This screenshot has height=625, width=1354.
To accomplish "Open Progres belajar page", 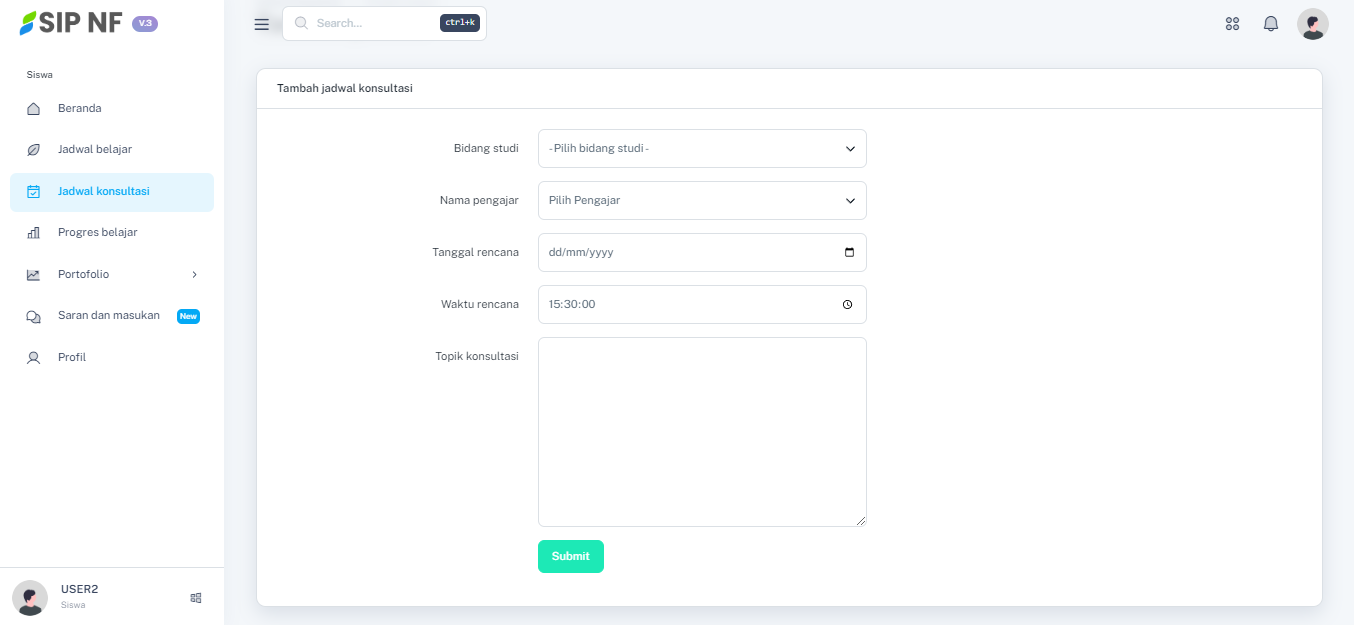I will 98,233.
